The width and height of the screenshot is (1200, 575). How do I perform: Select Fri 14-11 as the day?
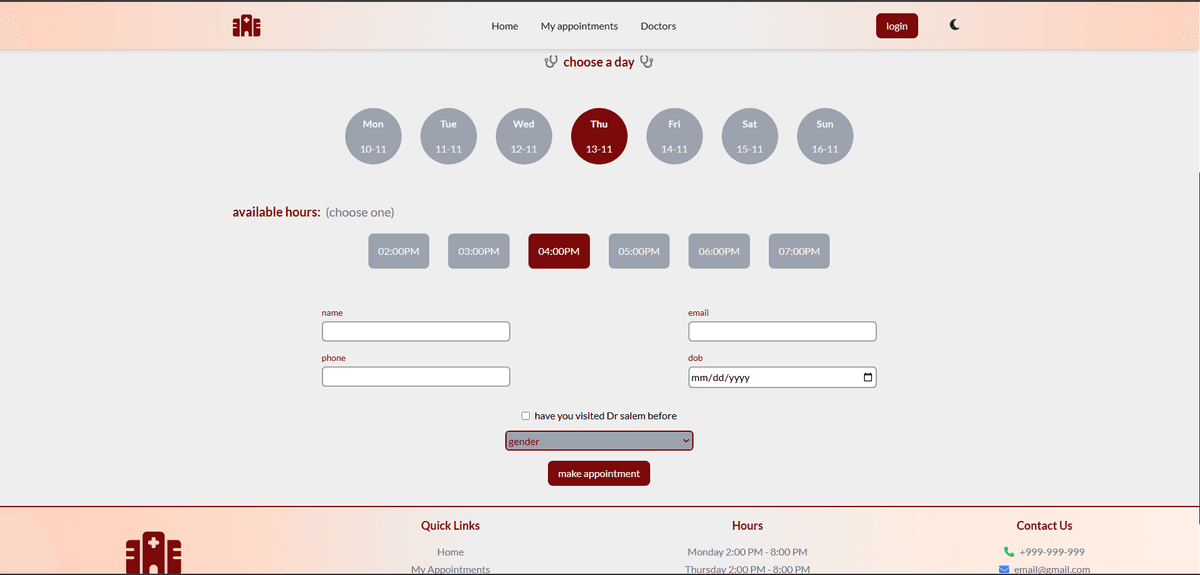pos(674,137)
